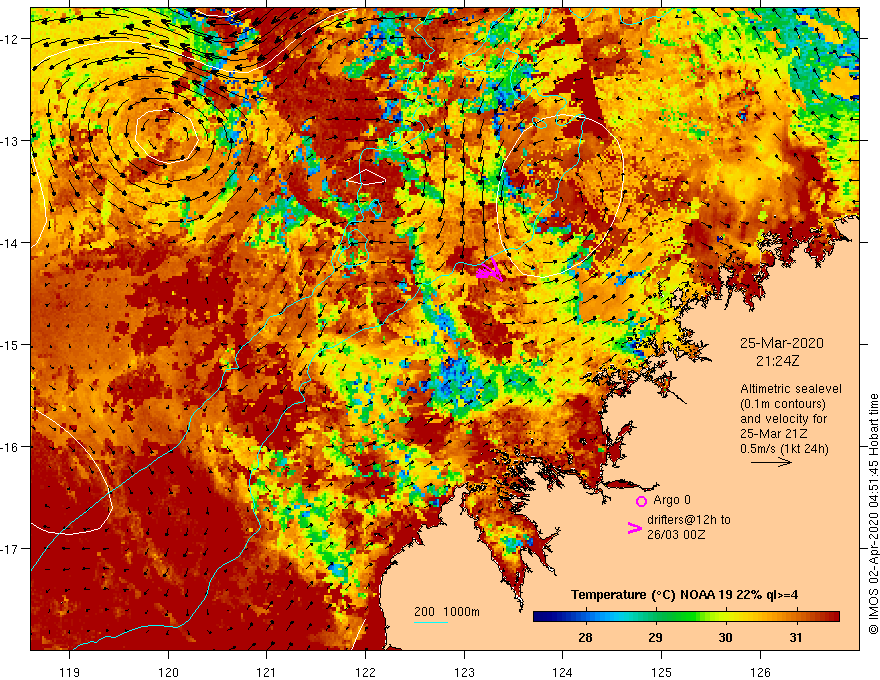This screenshot has width=880, height=680.
Task: Click the '0.5m/s (1kt 24h)' label
Action: pyautogui.click(x=784, y=449)
